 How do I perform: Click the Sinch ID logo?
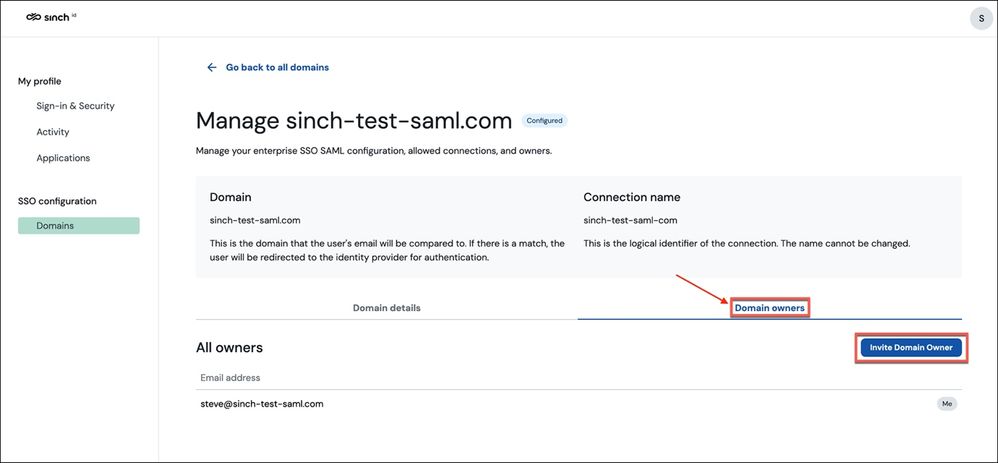point(52,17)
